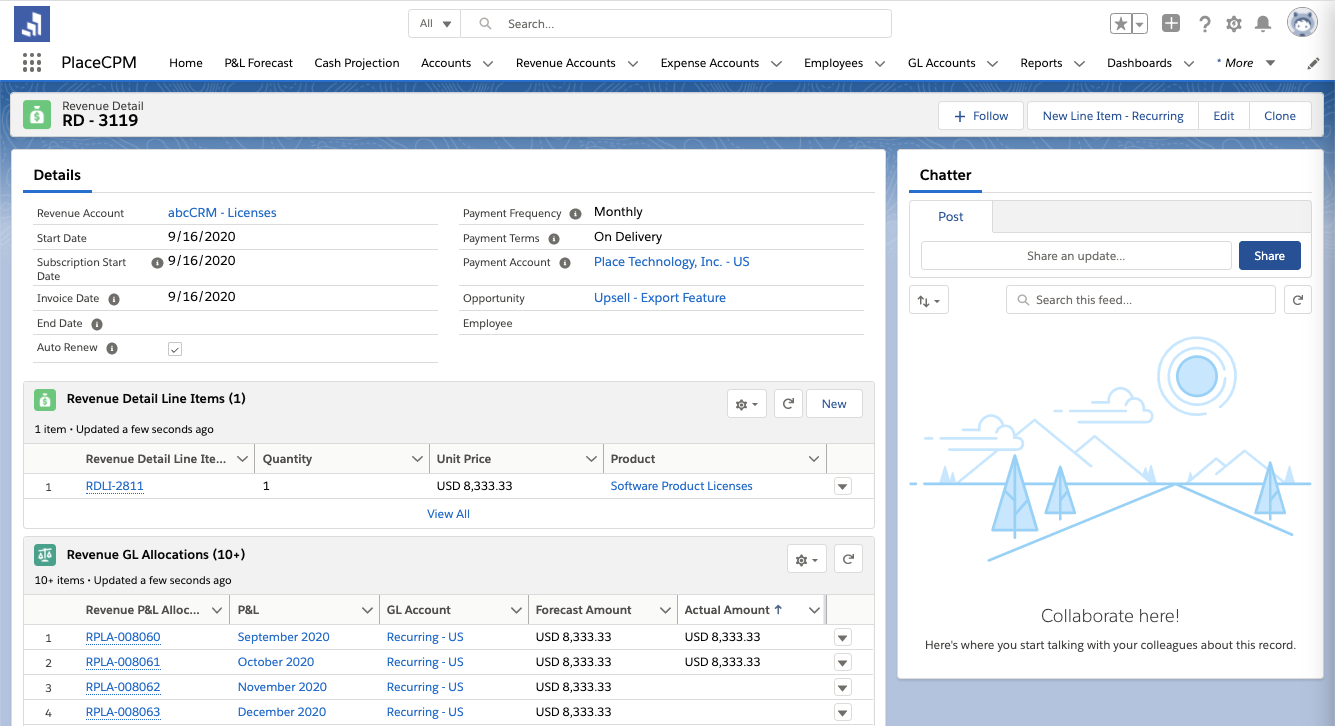Expand row actions for RDLI-2811
This screenshot has width=1335, height=726.
(x=842, y=487)
